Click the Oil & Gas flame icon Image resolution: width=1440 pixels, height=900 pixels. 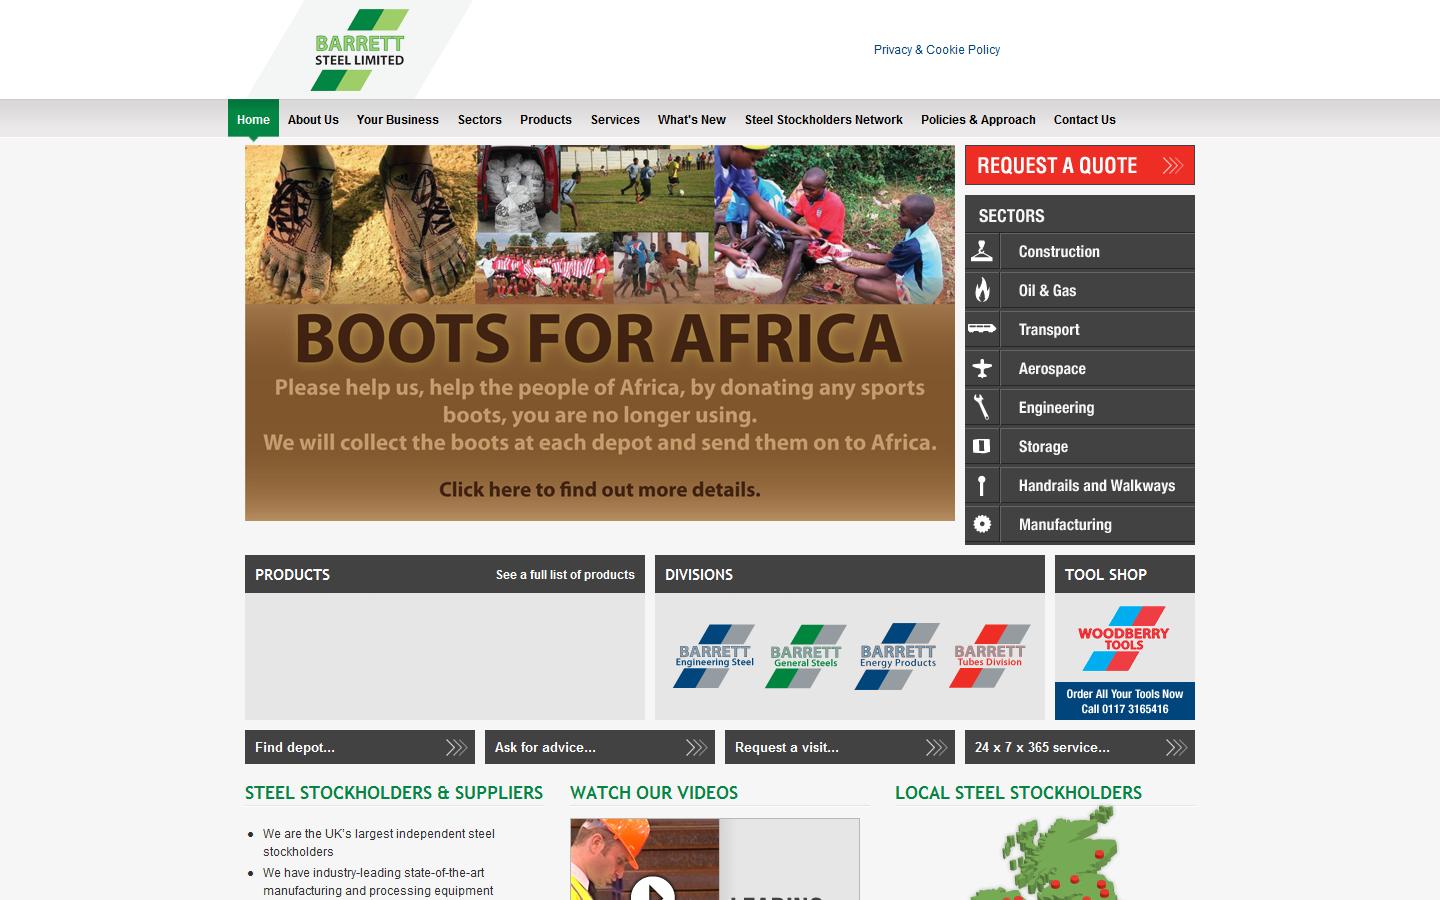[x=983, y=290]
